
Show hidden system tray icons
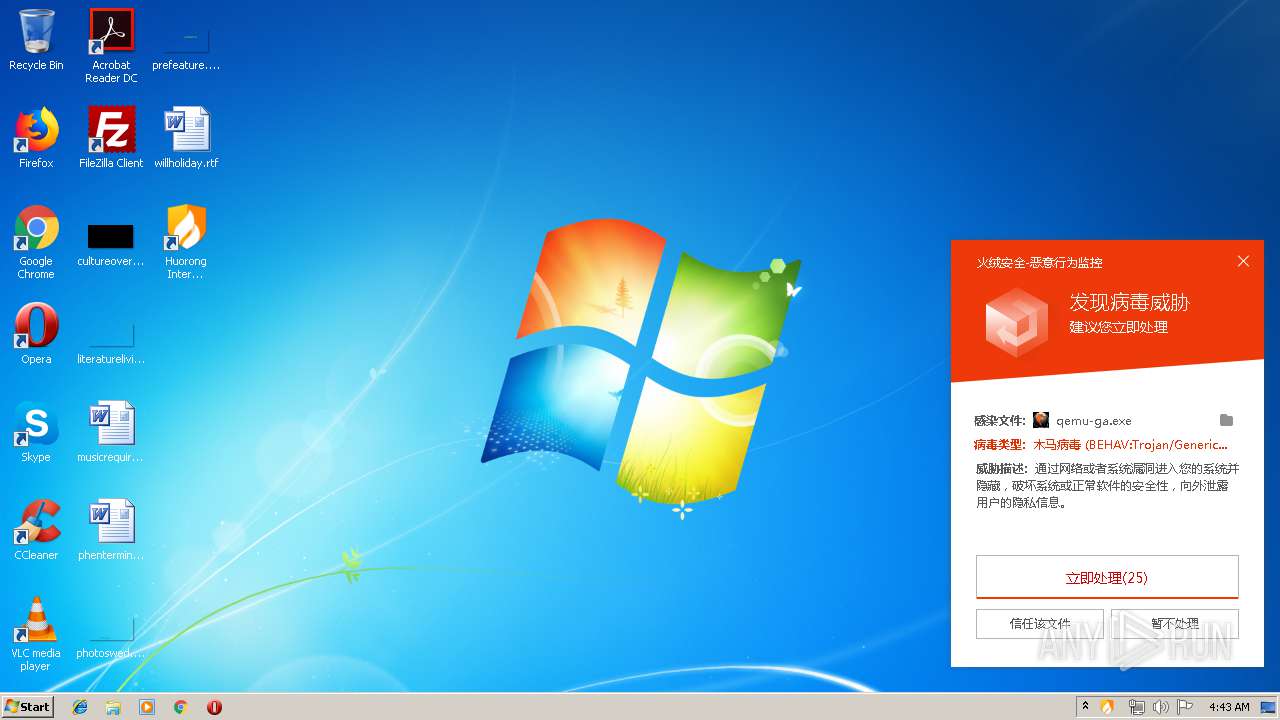1086,707
